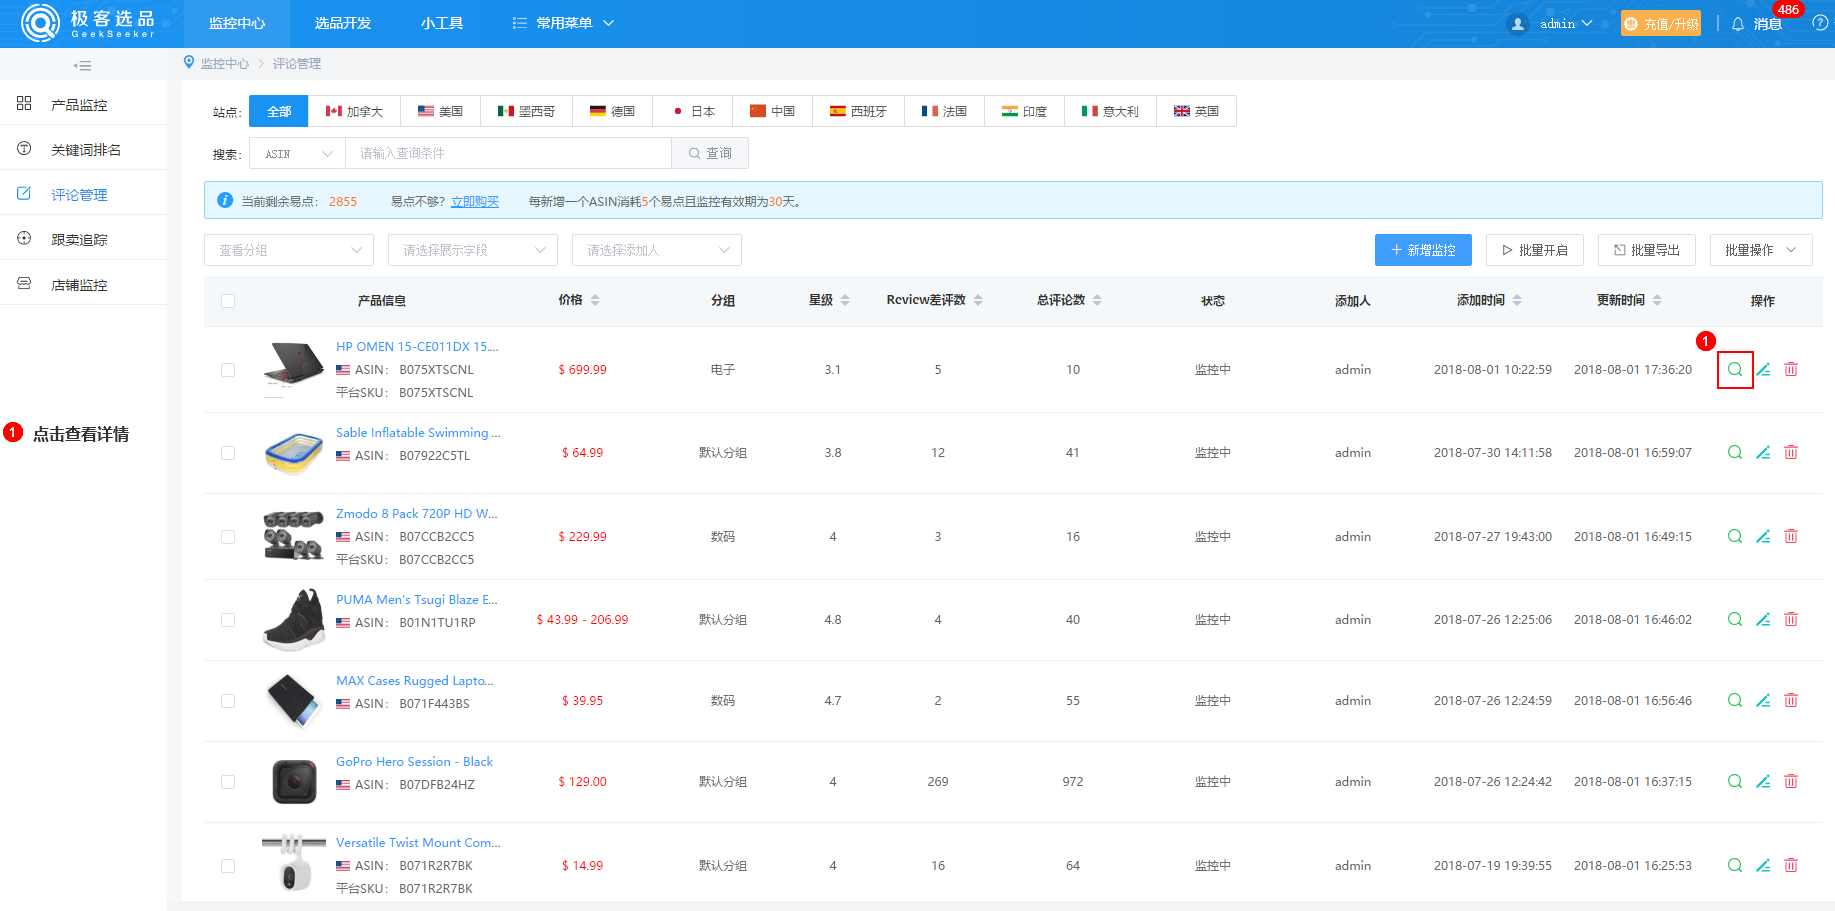Click the search condition input field
This screenshot has width=1835, height=911.
(x=508, y=154)
